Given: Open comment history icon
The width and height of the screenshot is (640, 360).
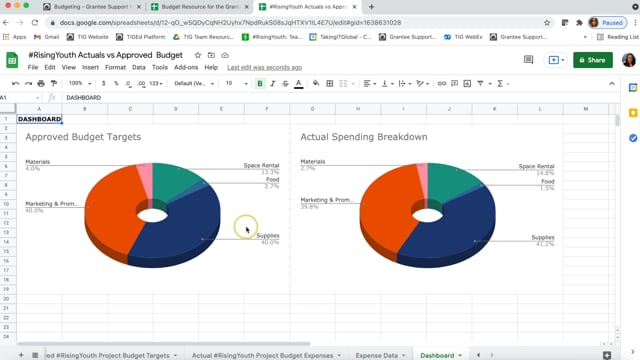Looking at the screenshot, I should tap(529, 60).
